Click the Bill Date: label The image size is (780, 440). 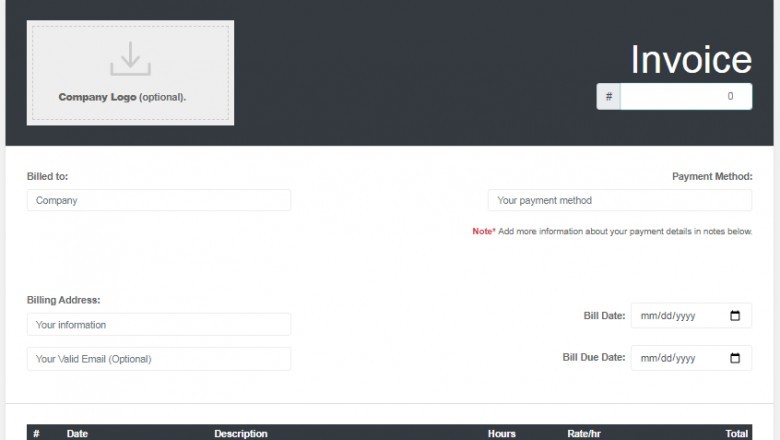coord(604,316)
